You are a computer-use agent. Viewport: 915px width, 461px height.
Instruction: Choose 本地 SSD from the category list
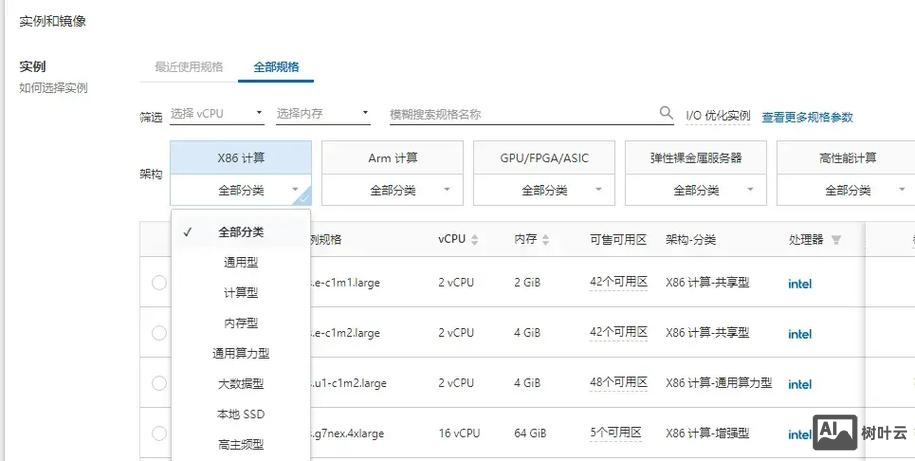tap(240, 414)
